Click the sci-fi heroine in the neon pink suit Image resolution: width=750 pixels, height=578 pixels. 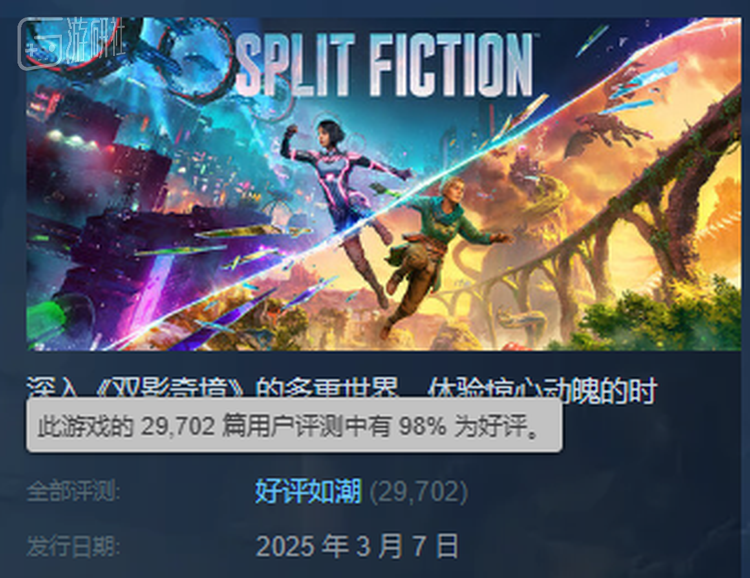tap(343, 201)
